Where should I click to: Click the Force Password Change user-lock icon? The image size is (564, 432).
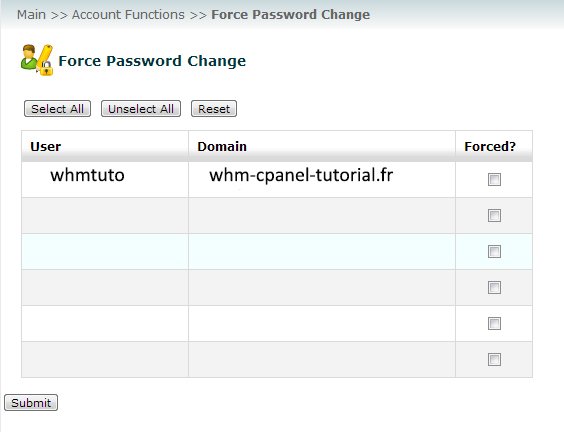click(37, 60)
